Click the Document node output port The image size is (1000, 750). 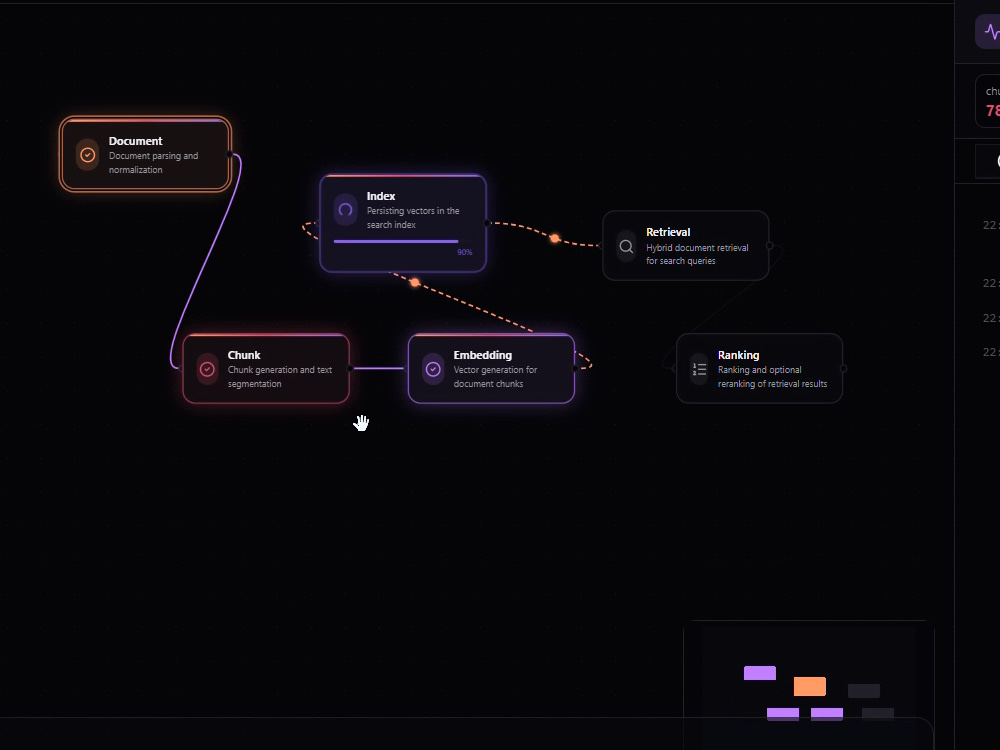click(x=230, y=154)
